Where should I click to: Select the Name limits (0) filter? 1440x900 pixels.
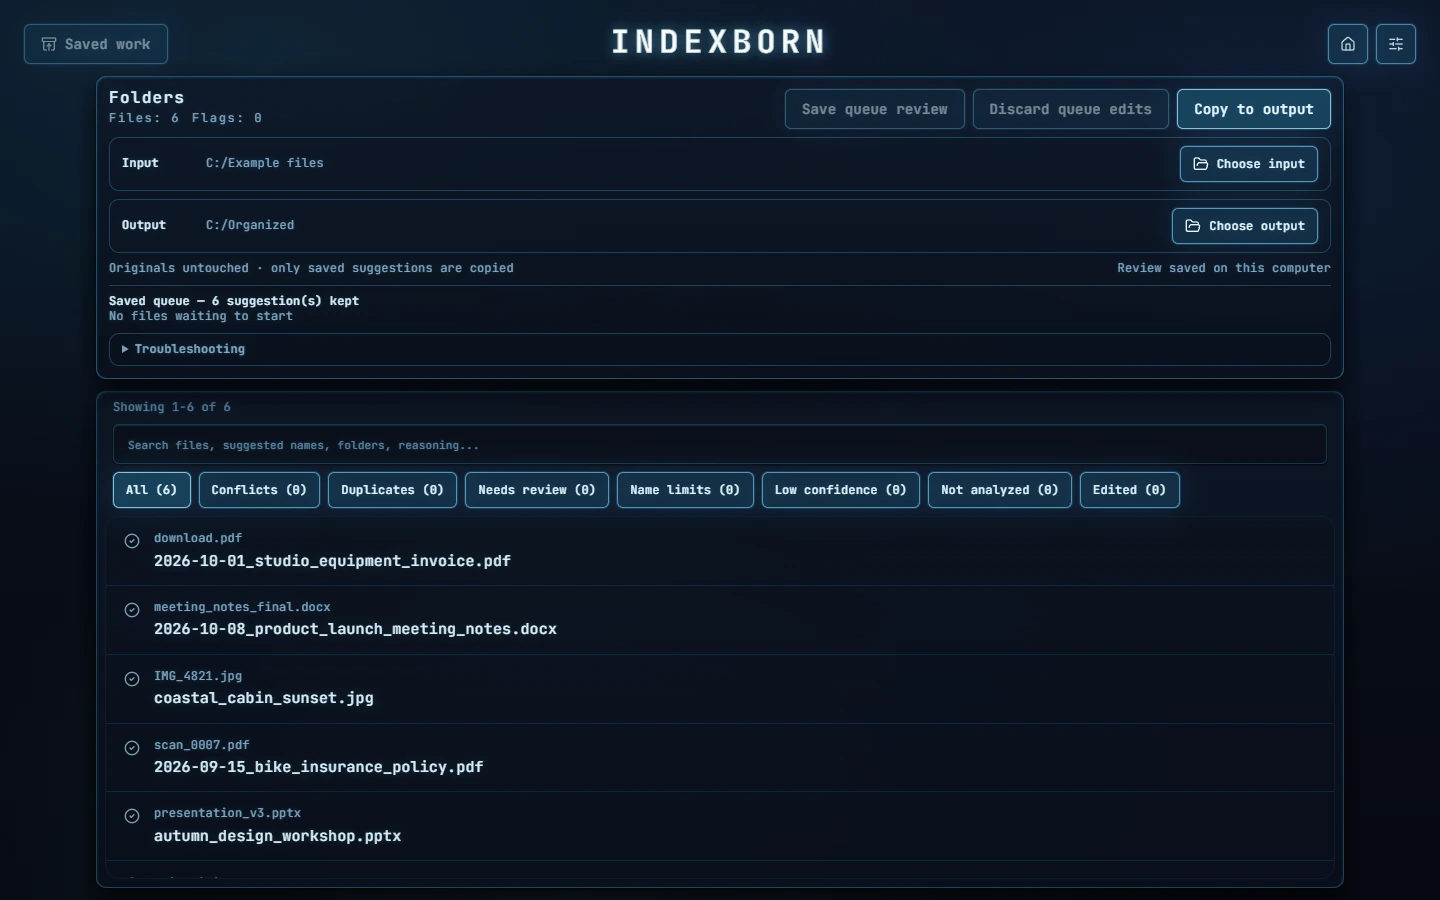(685, 490)
